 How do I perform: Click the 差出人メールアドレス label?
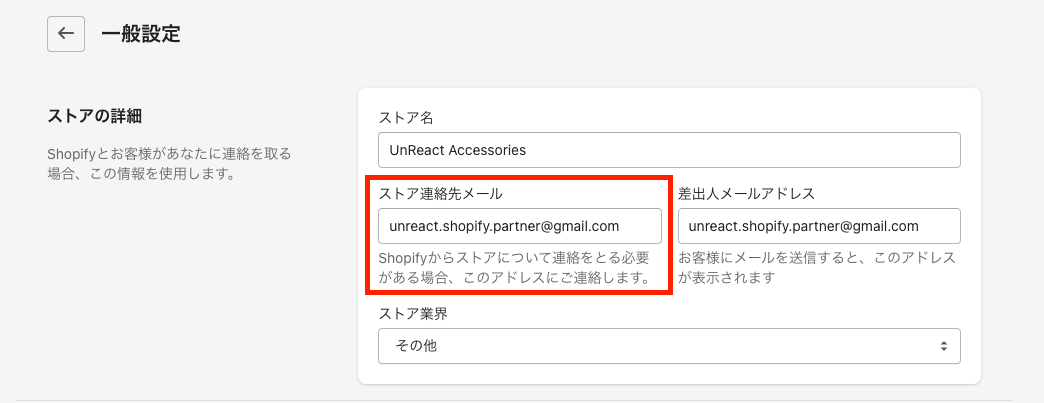747,193
